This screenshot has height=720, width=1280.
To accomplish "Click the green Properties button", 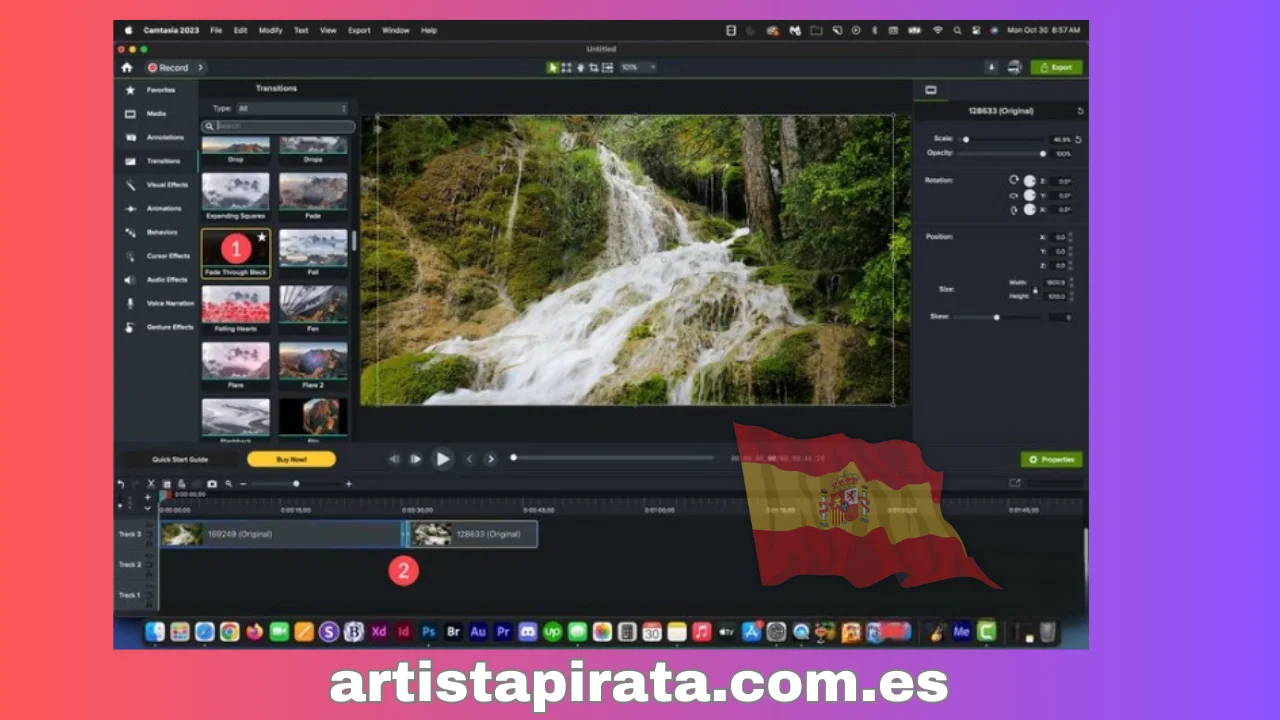I will pos(1051,459).
